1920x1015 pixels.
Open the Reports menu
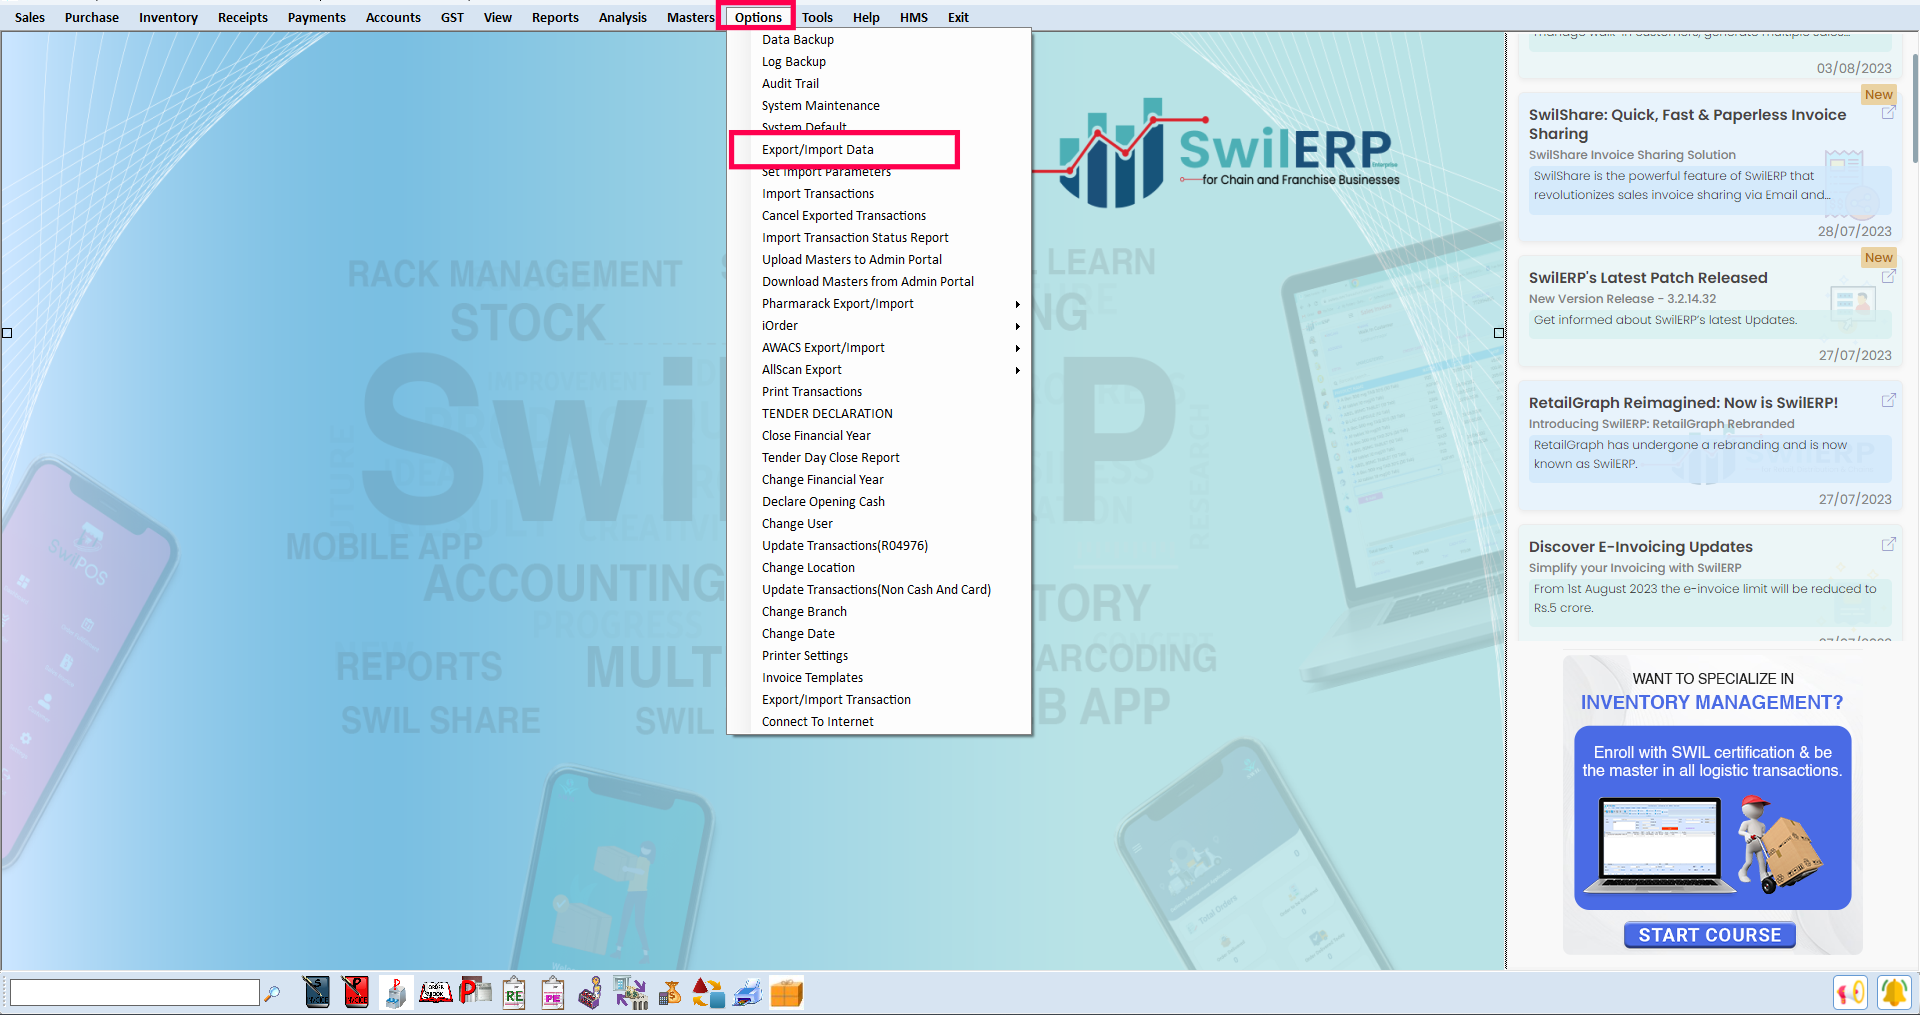click(555, 17)
